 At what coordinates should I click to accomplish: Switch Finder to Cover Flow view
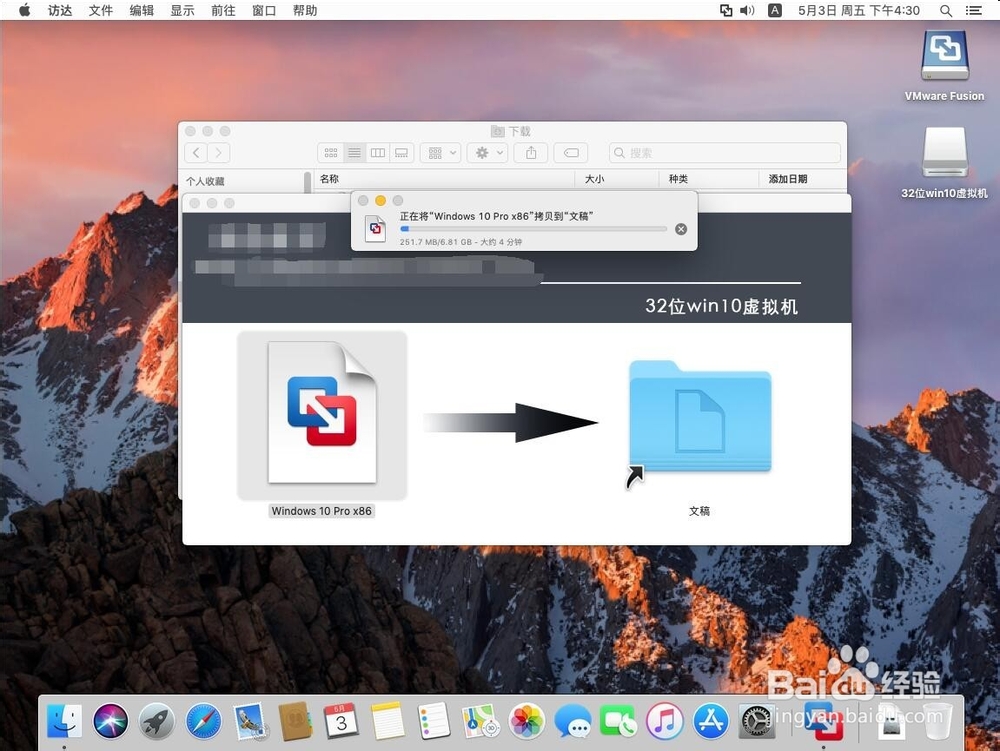(x=401, y=153)
